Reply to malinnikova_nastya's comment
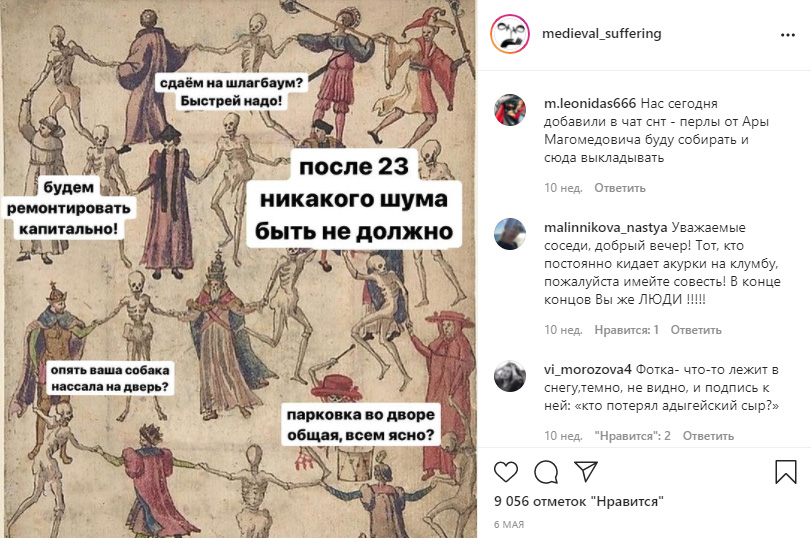The height and width of the screenshot is (538, 811). tap(696, 330)
